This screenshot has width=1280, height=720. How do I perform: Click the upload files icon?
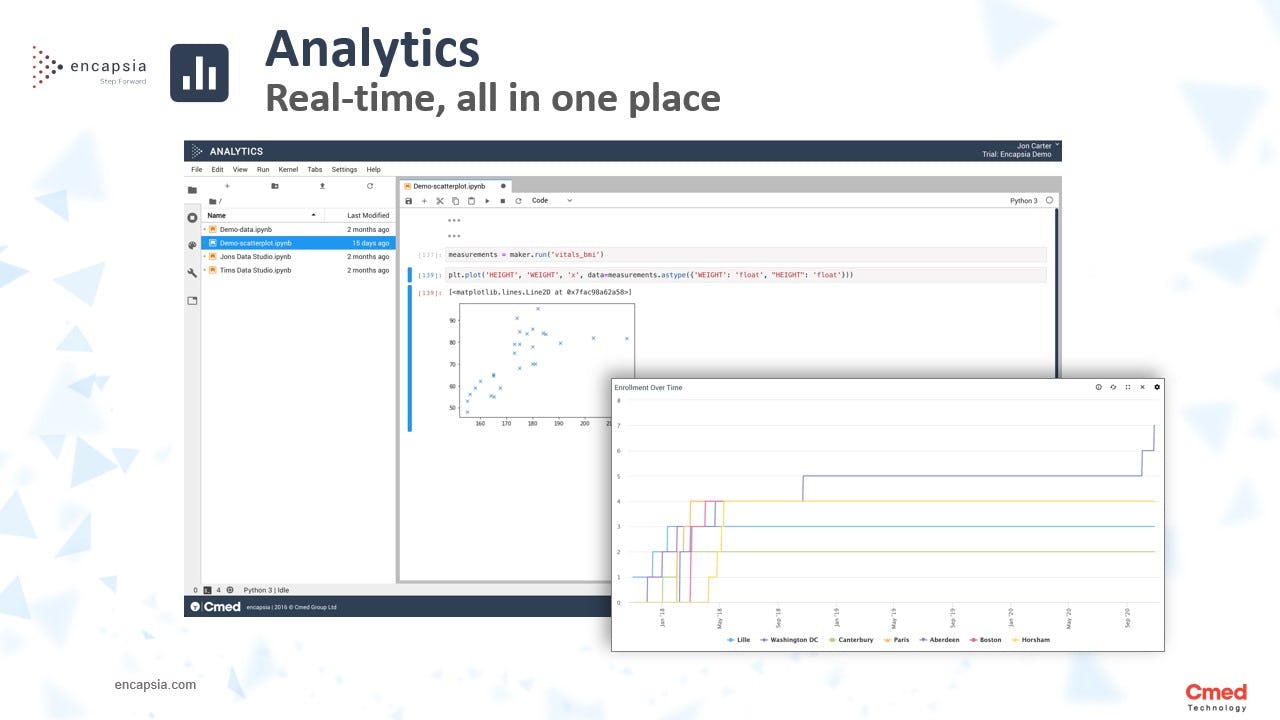pos(322,186)
